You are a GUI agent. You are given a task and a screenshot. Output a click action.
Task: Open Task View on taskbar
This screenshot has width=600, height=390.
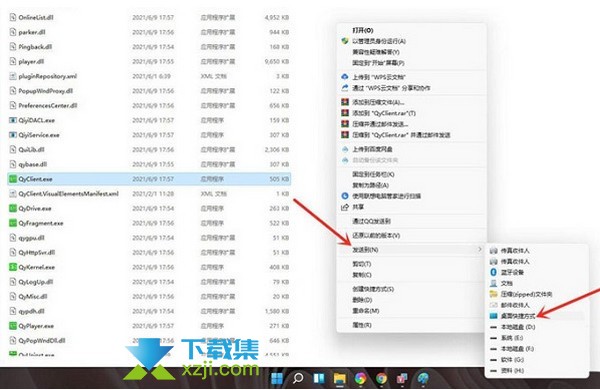318,379
